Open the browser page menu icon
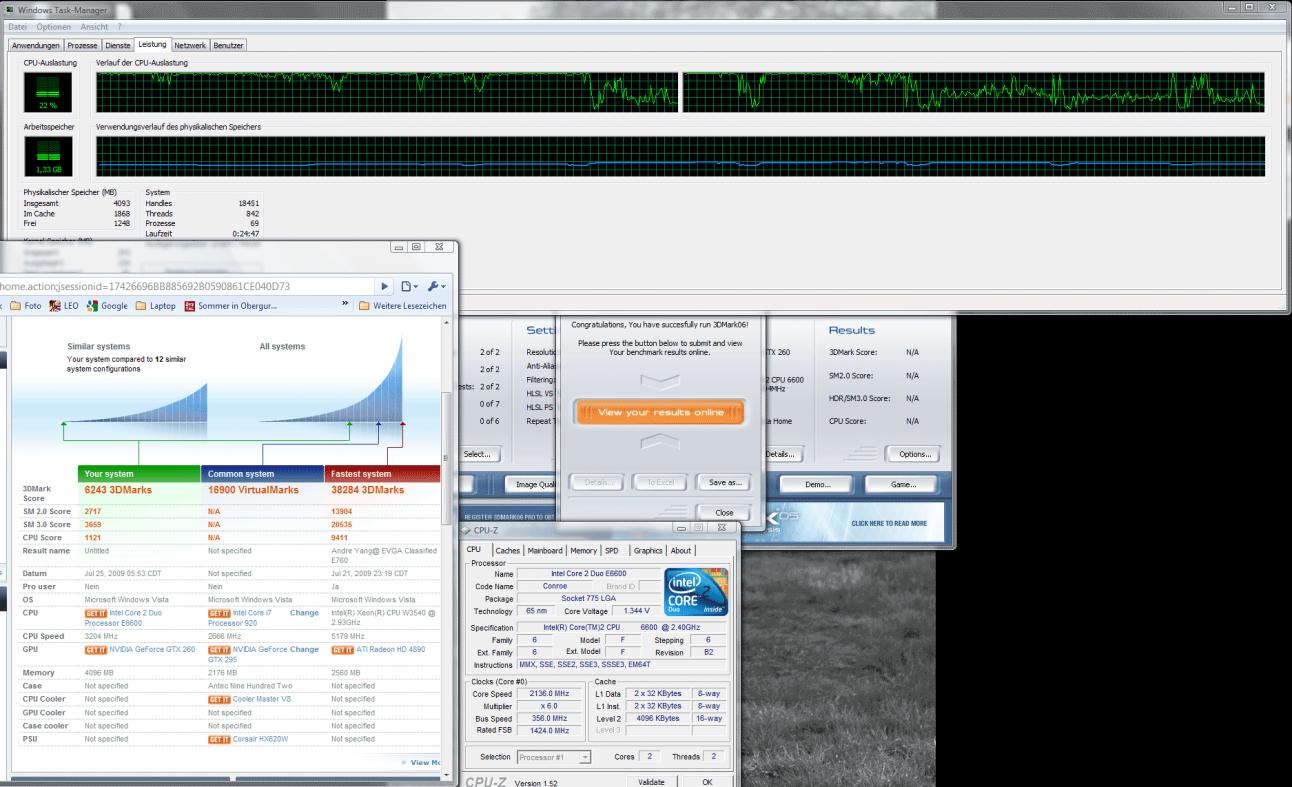Image resolution: width=1292 pixels, height=787 pixels. tap(411, 286)
